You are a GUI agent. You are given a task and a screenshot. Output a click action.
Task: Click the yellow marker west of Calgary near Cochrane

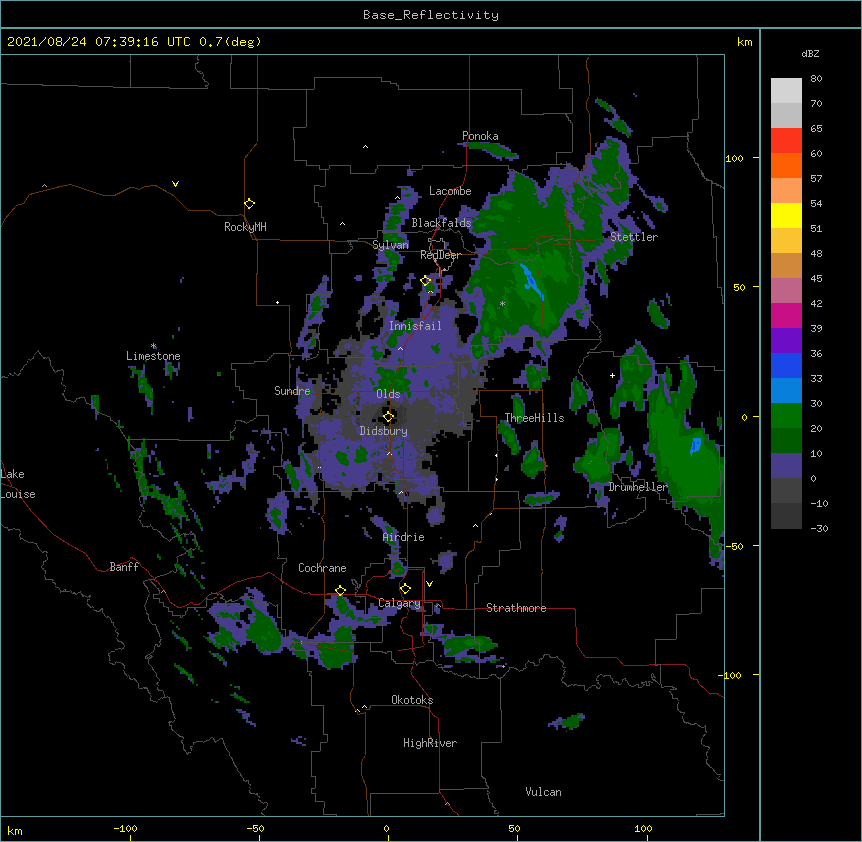[340, 590]
